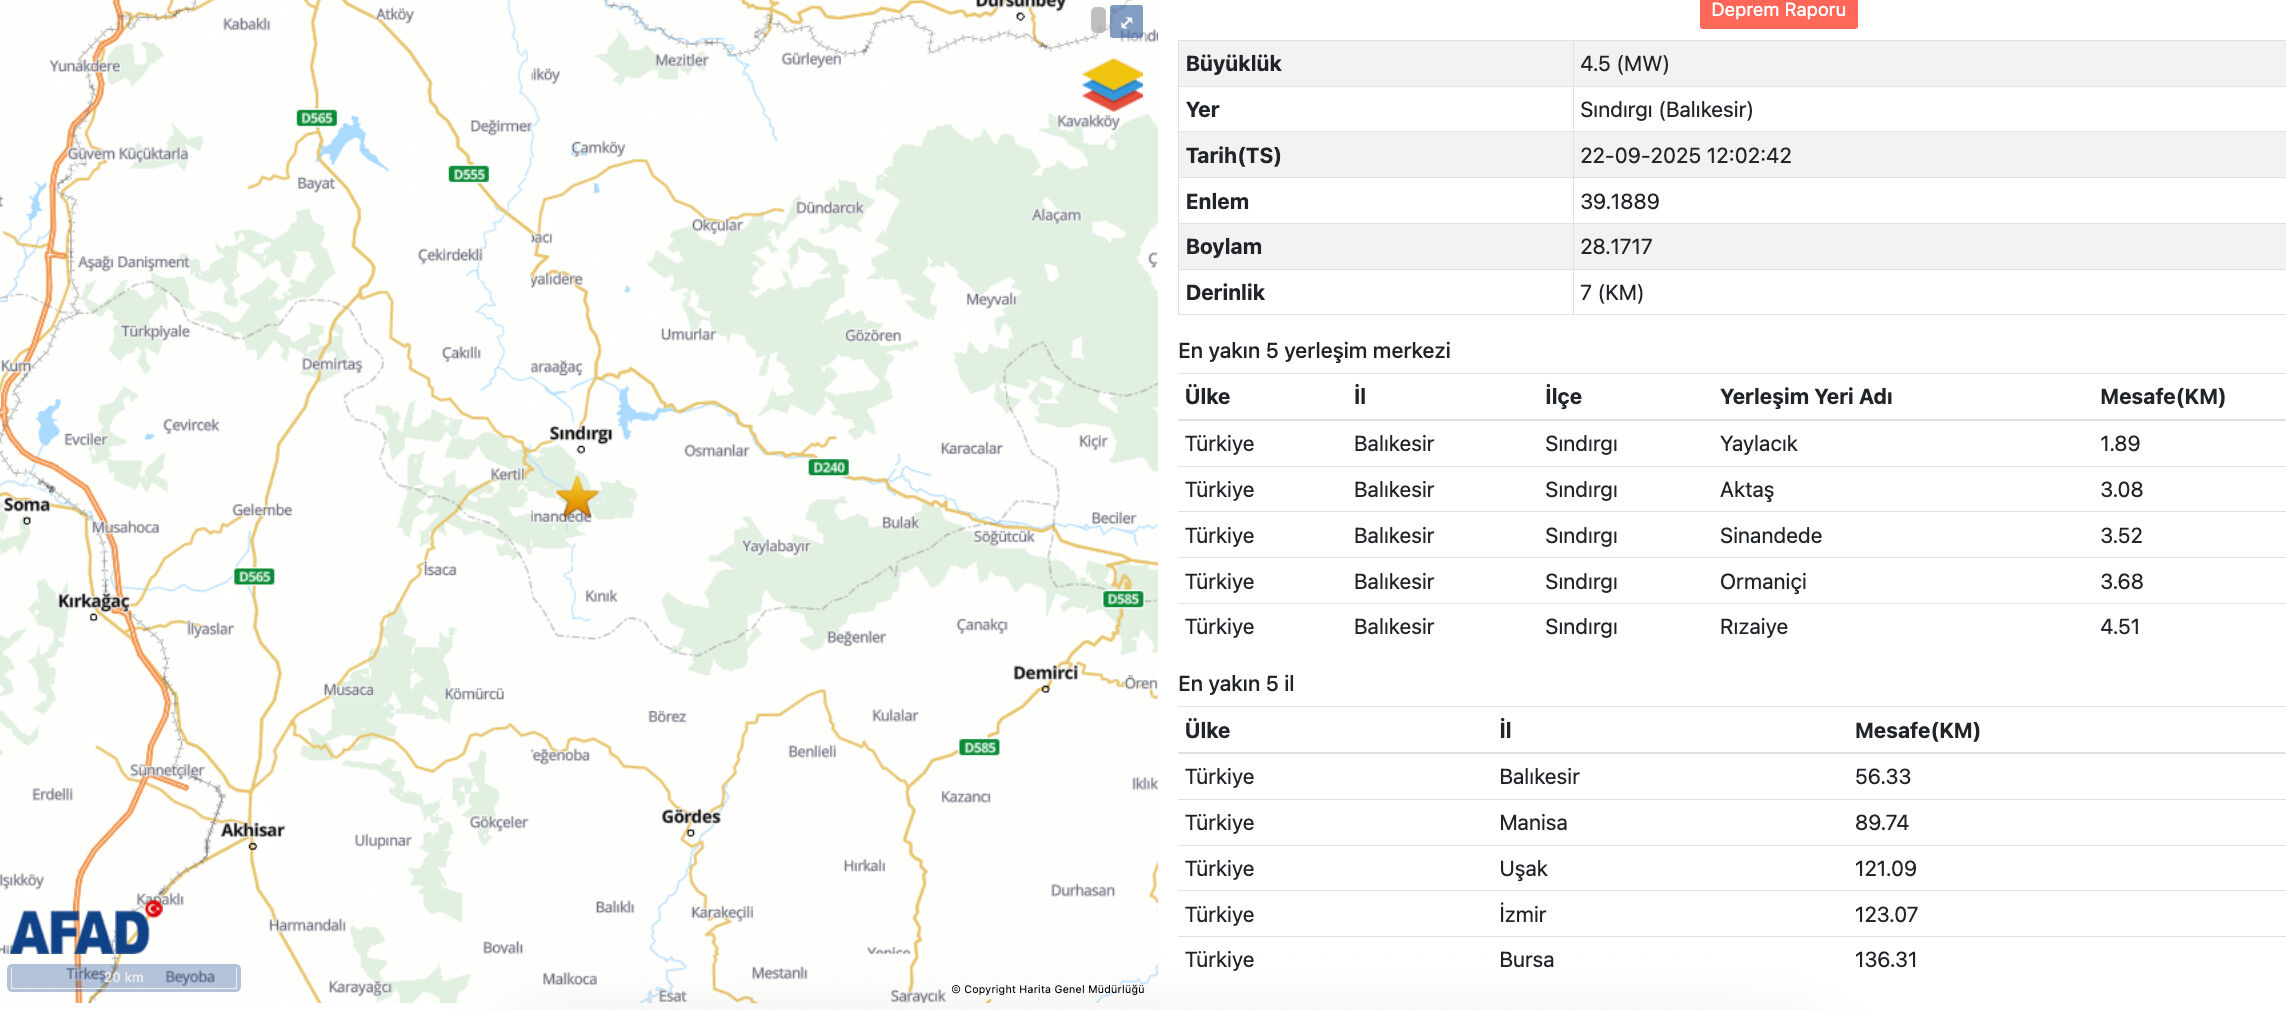Open the Deprem Raporu report
2286x1010 pixels.
[x=1778, y=12]
